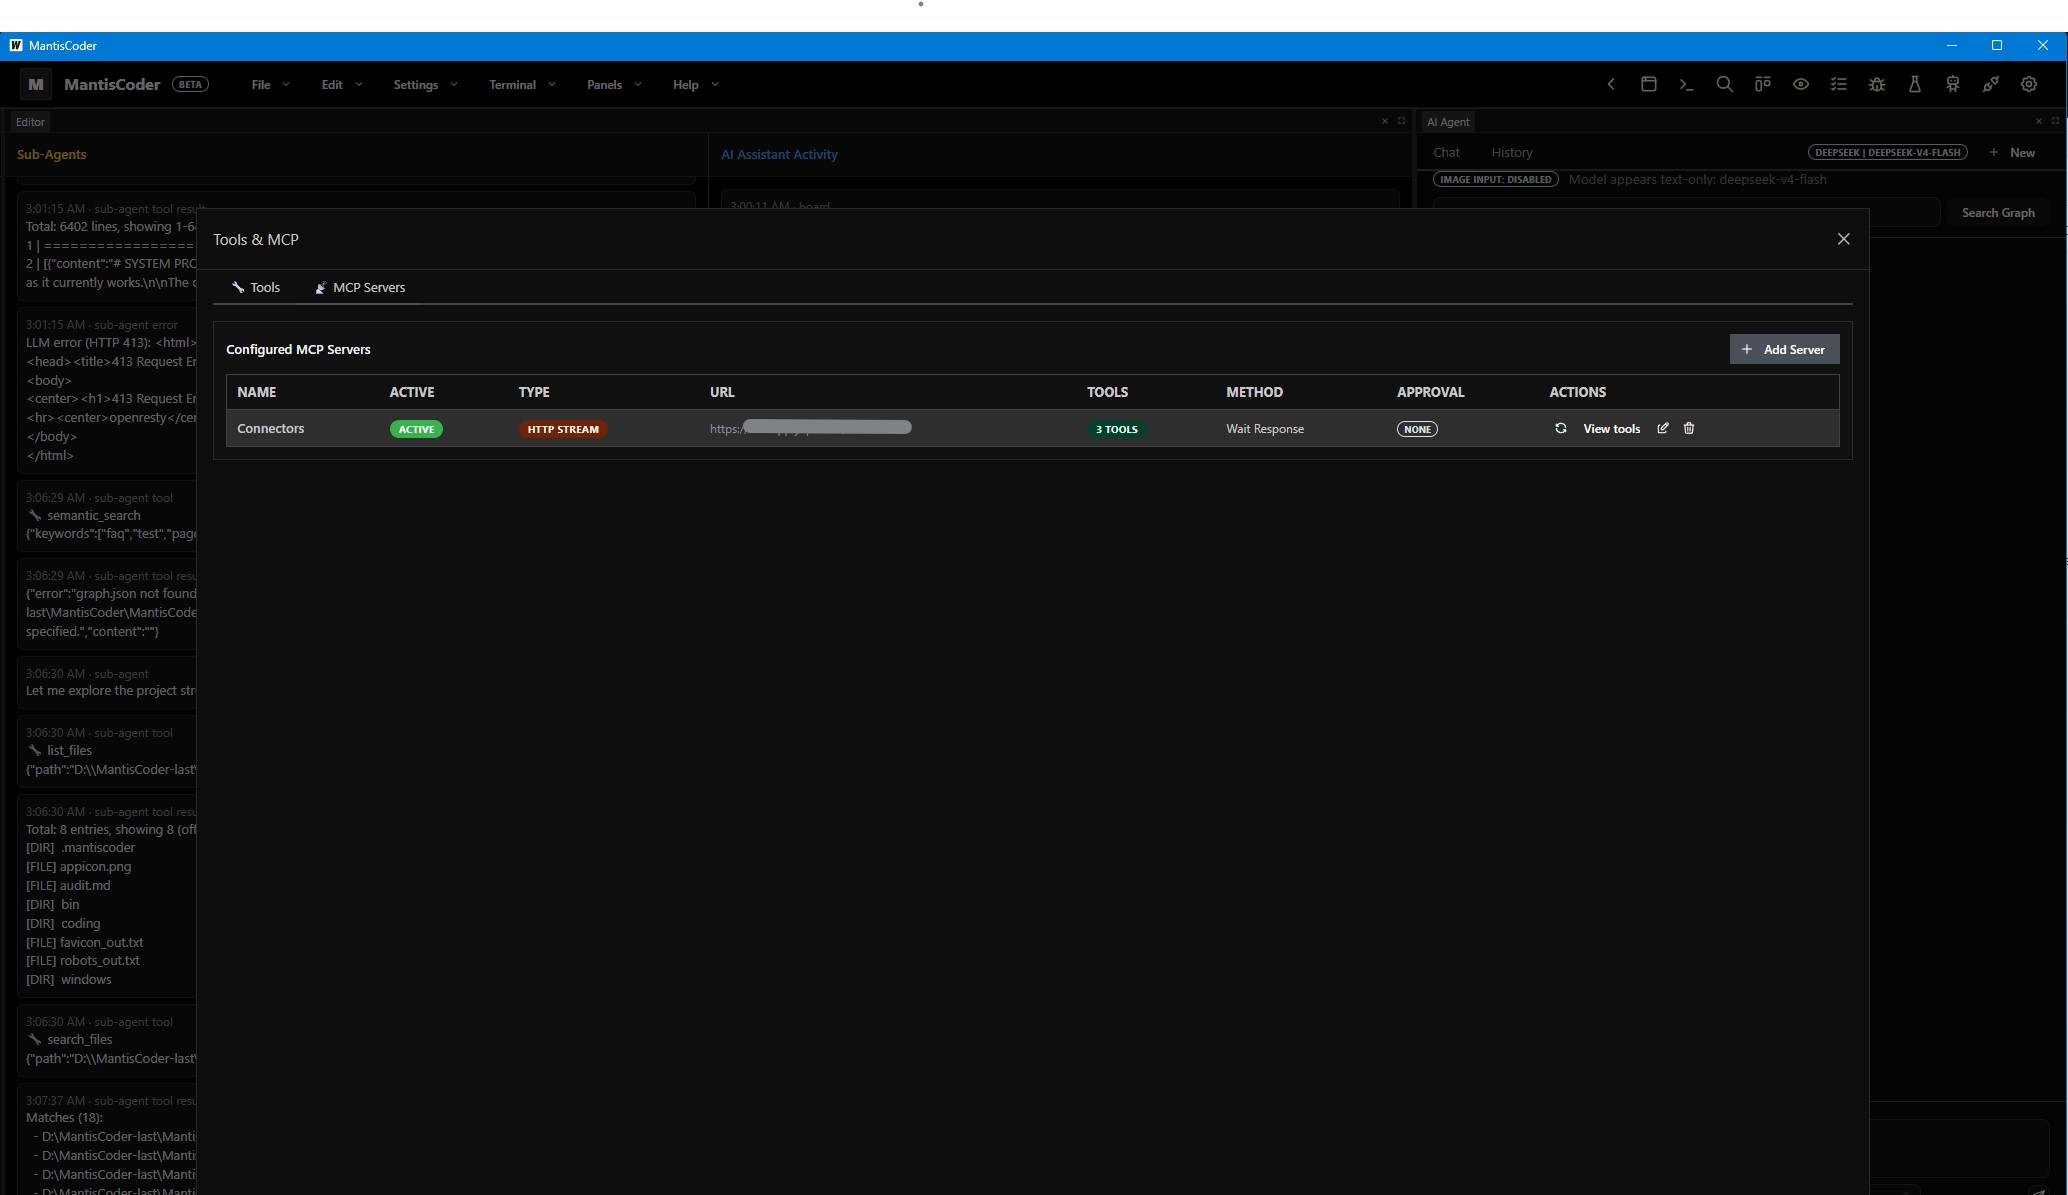Select the MCP Servers tab
This screenshot has height=1195, width=2068.
coord(360,288)
